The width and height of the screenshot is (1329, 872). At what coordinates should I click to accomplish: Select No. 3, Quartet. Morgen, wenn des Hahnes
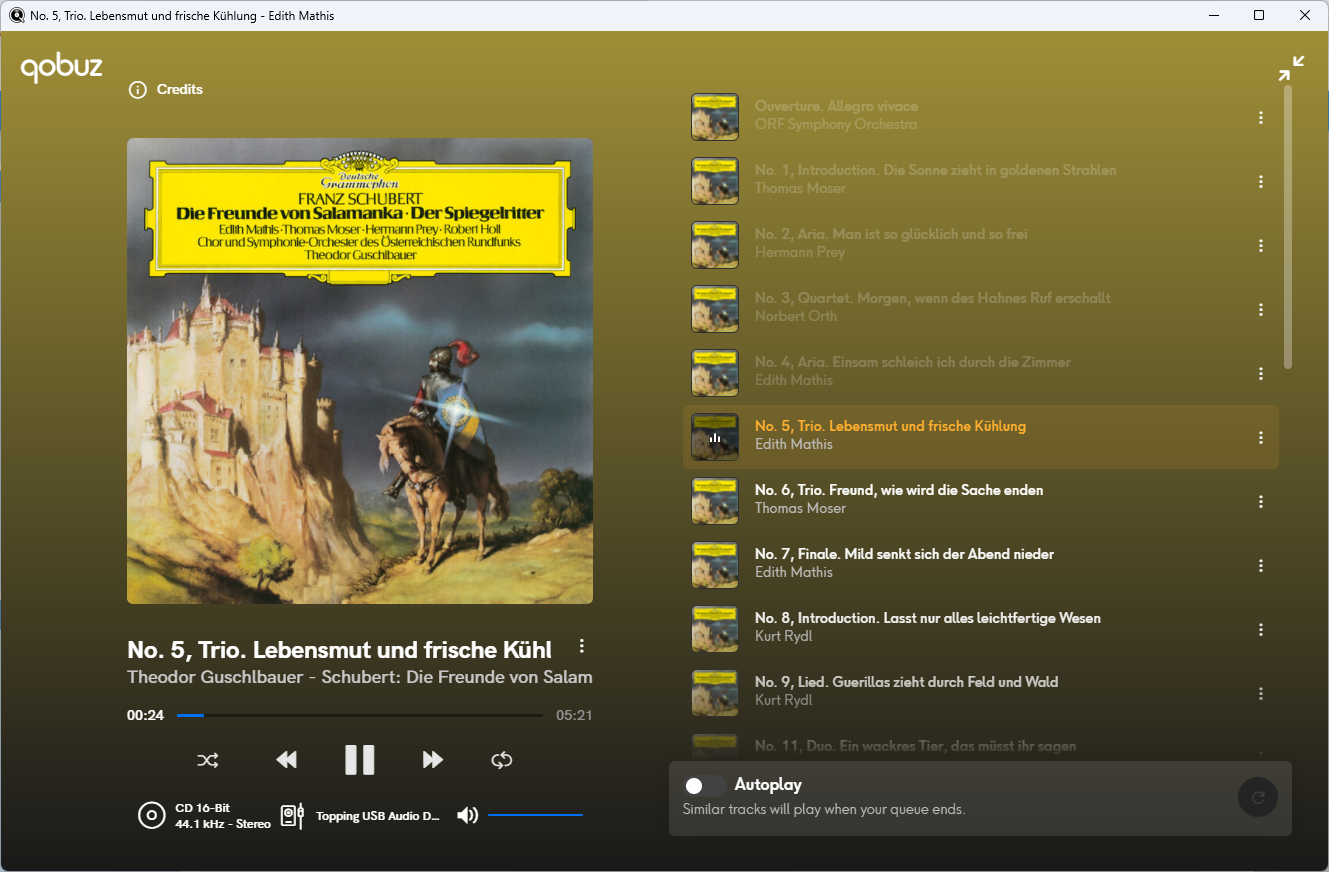click(932, 298)
